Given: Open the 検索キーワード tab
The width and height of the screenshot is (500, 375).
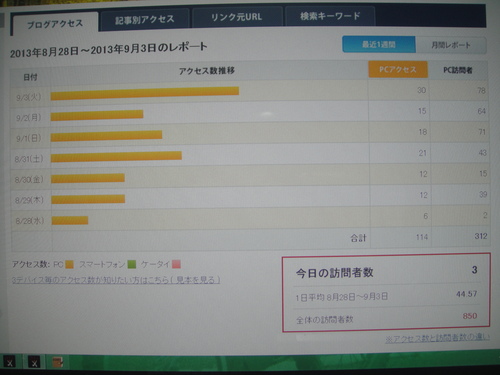Looking at the screenshot, I should point(330,16).
